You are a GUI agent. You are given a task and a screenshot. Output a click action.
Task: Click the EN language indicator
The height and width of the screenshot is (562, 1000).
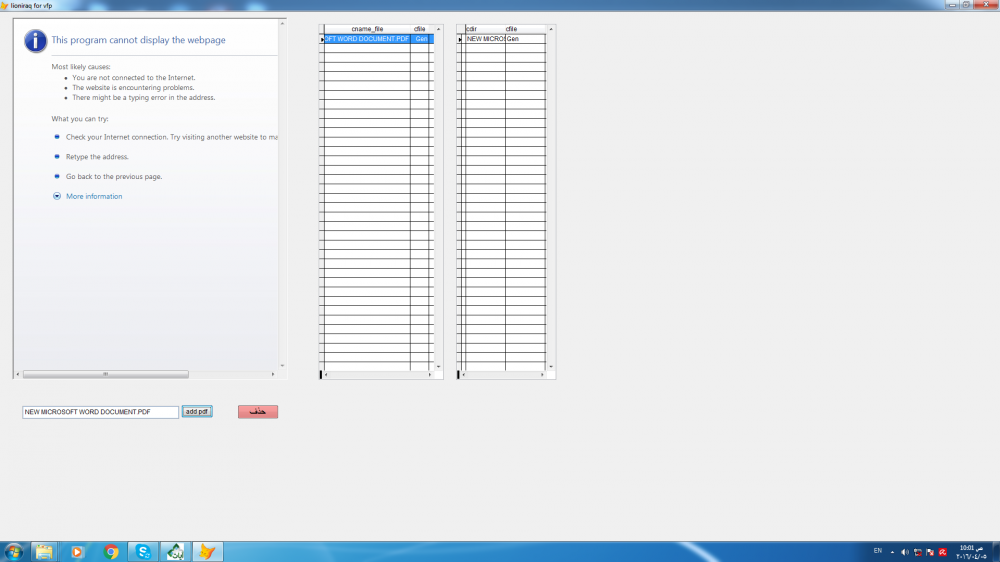click(x=878, y=551)
